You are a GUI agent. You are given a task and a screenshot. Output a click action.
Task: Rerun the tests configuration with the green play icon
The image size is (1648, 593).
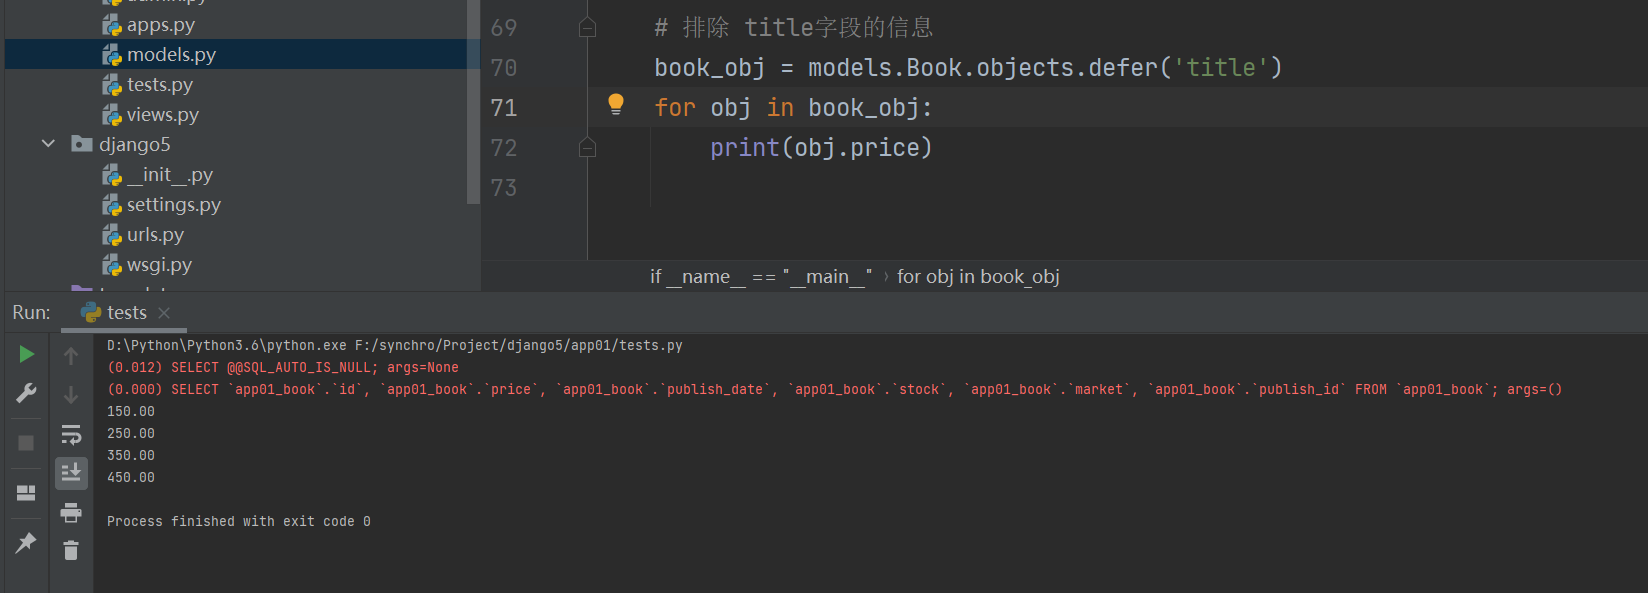coord(27,354)
